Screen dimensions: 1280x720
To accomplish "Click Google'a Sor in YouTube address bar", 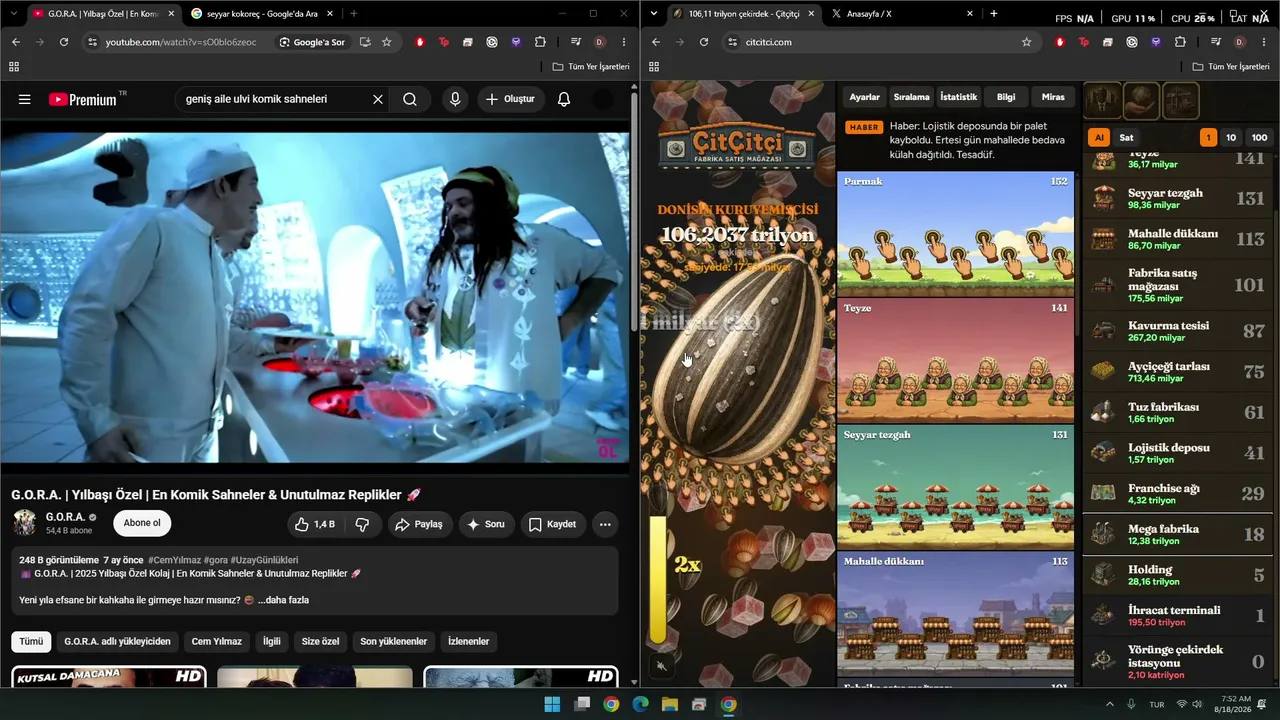I will (312, 42).
